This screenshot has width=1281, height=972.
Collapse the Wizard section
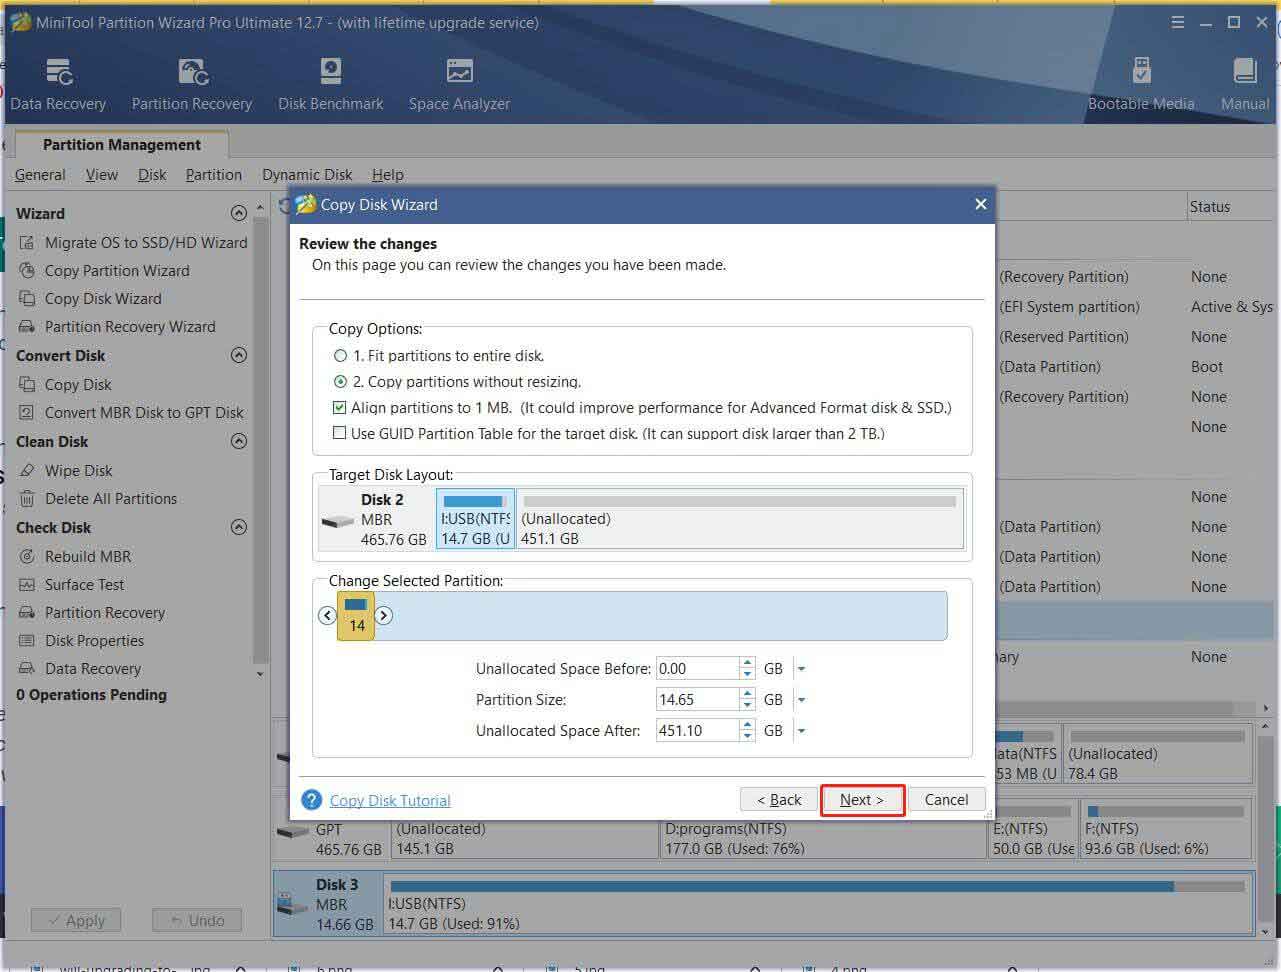tap(238, 213)
